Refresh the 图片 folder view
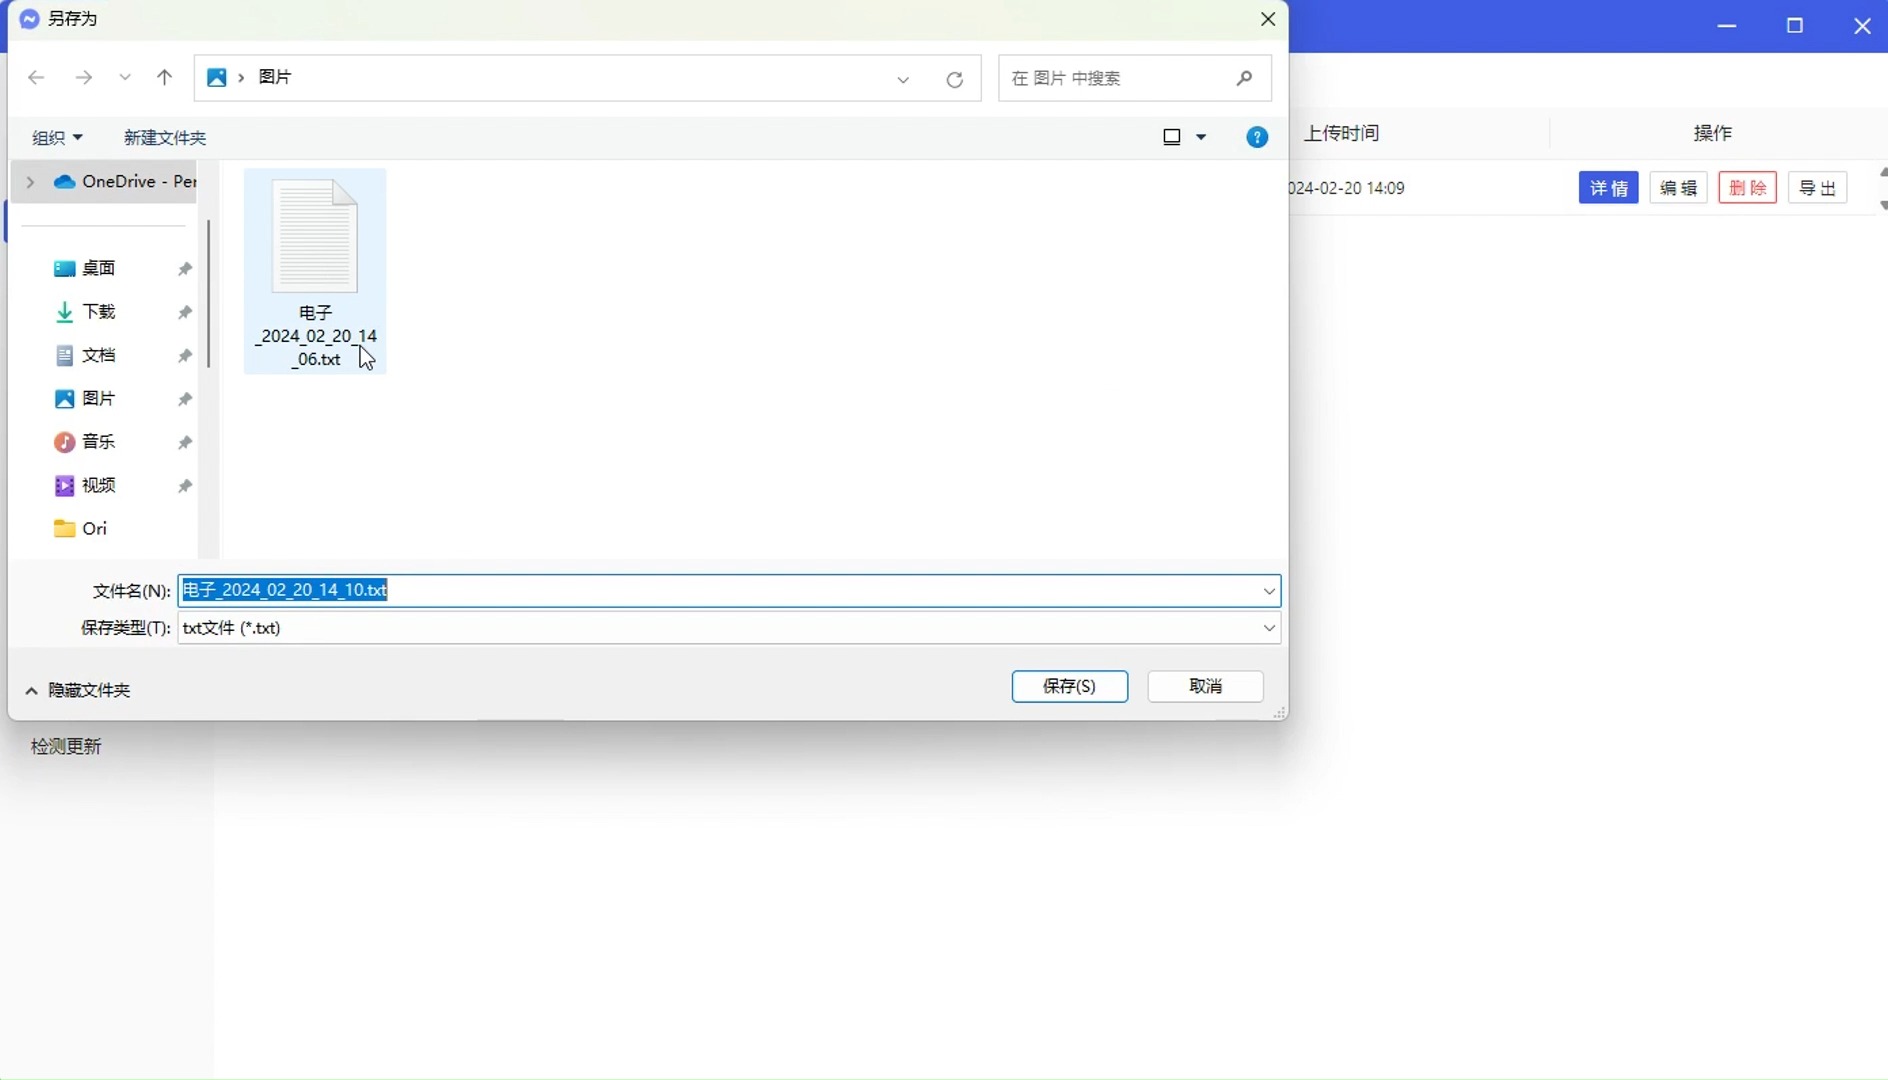The height and width of the screenshot is (1080, 1888). pos(955,79)
